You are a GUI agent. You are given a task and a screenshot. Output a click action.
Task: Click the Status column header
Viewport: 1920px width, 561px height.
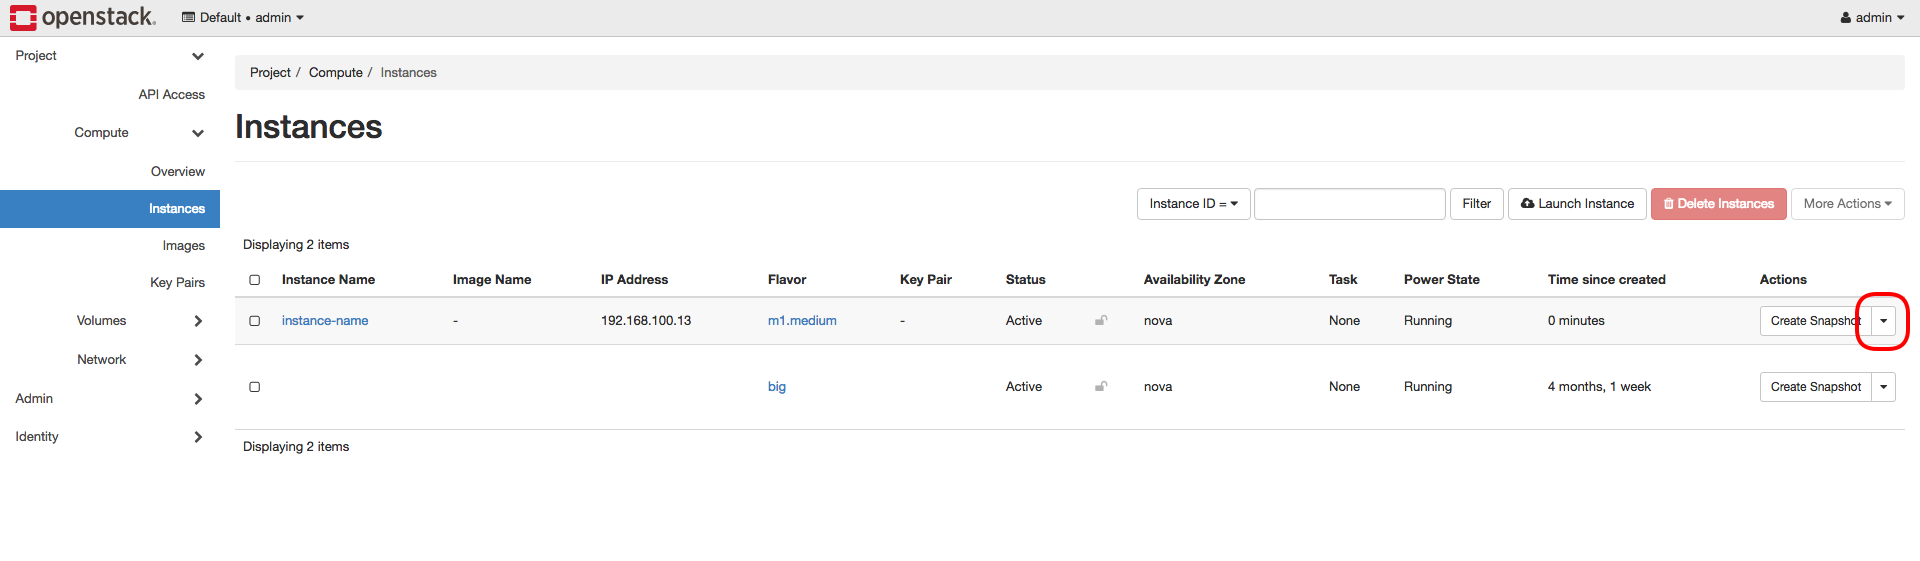(x=1026, y=280)
